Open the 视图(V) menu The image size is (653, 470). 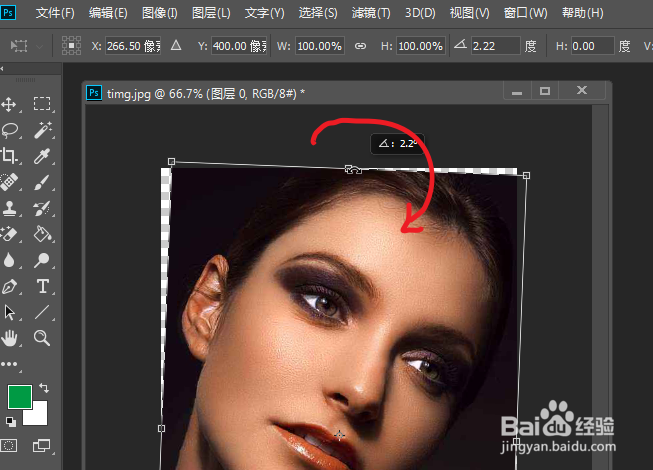click(x=469, y=13)
